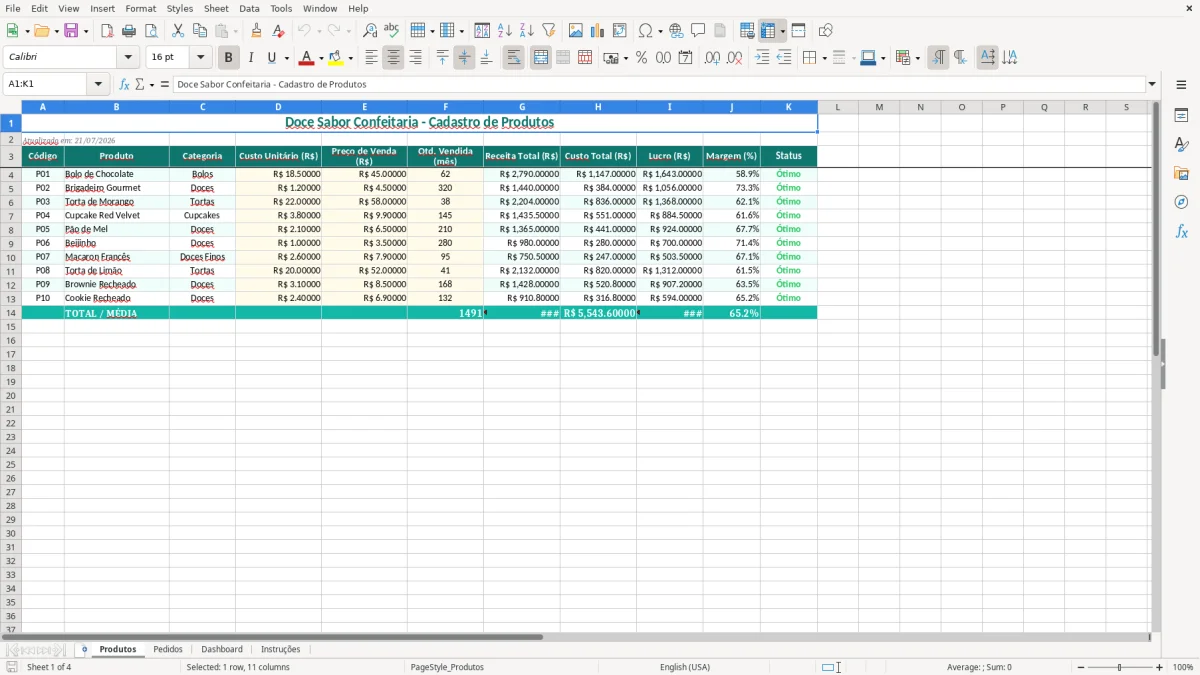Toggle Center Horizontally alignment
Image resolution: width=1200 pixels, height=675 pixels.
393,58
